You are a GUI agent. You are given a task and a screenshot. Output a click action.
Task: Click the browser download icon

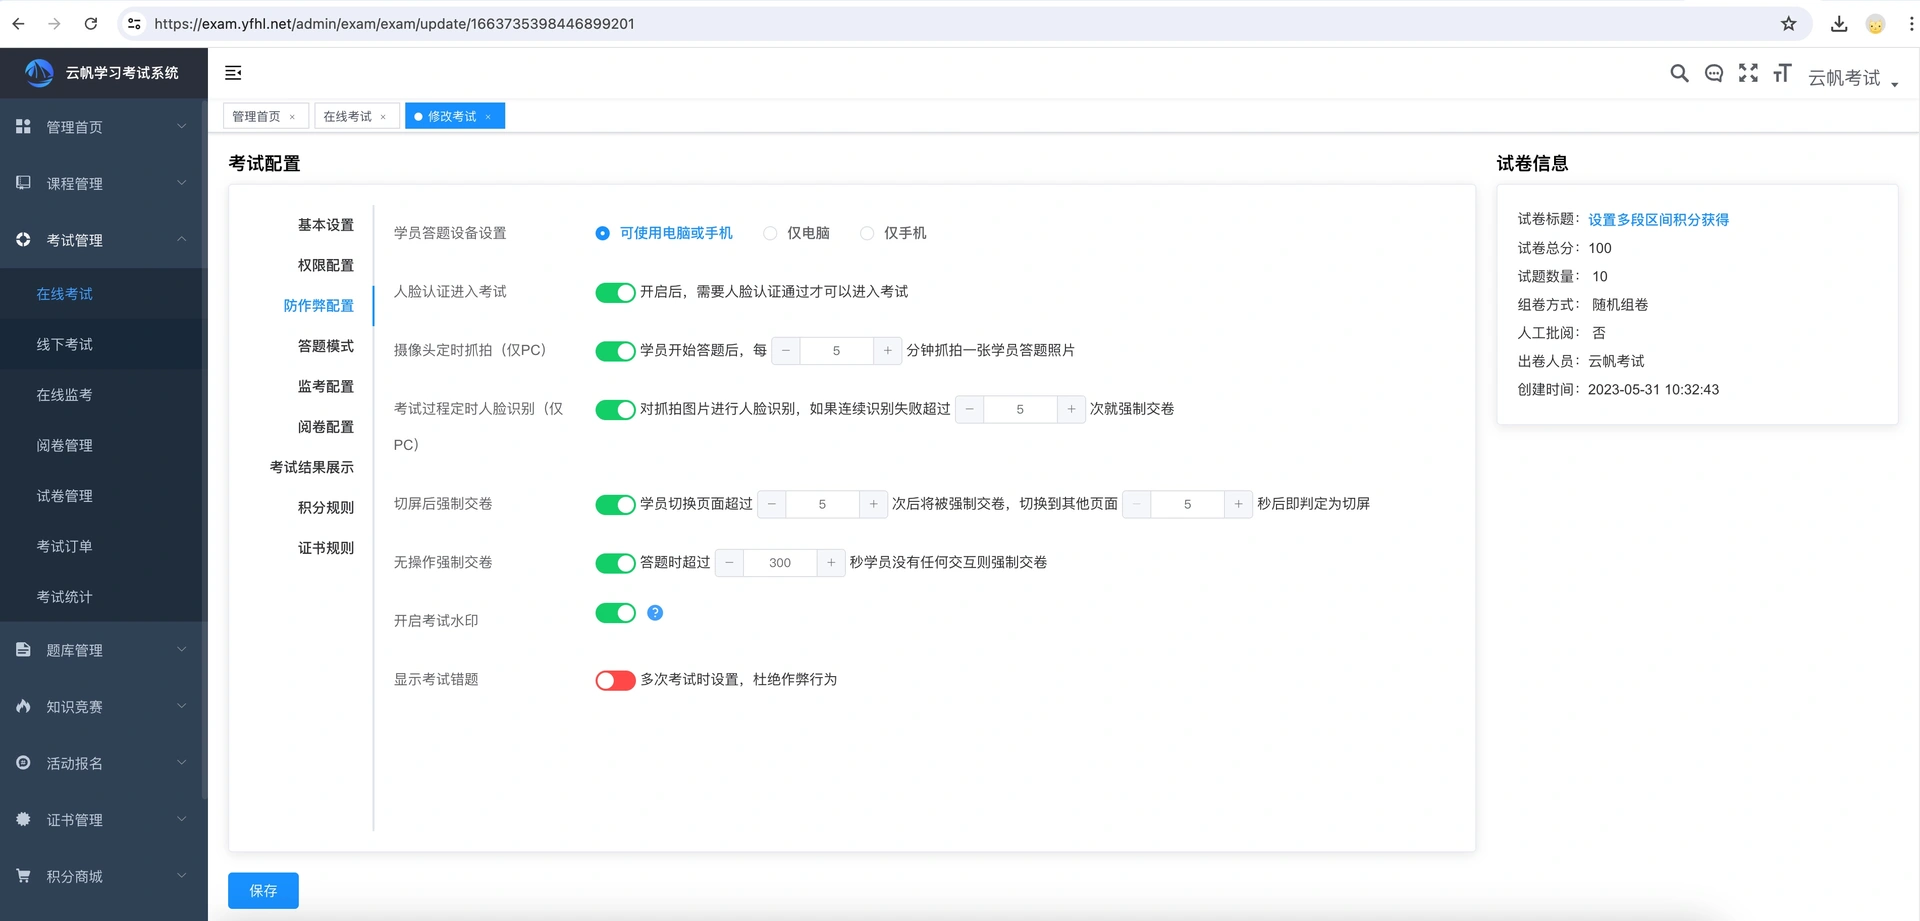point(1838,24)
